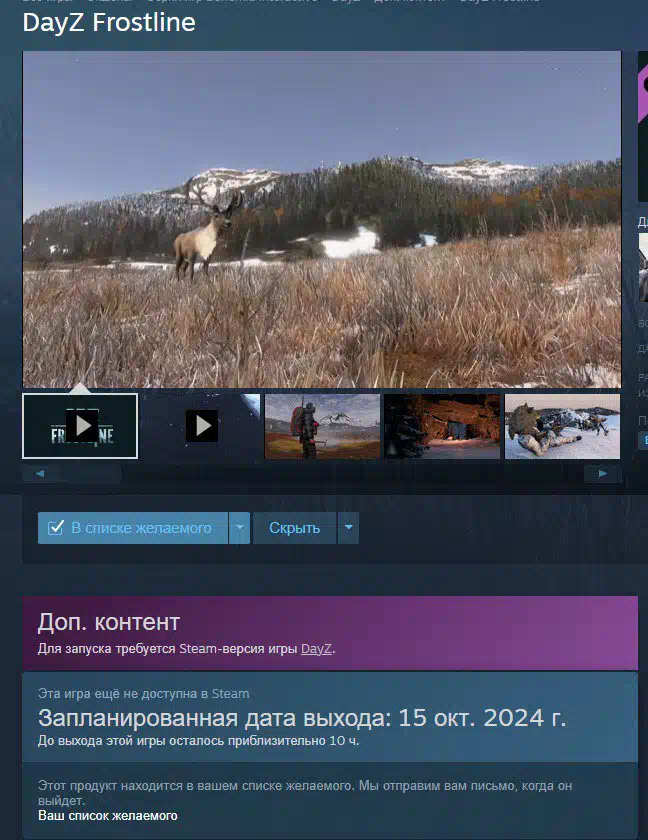Toggle the 'В списке желаемого' wishlist button
Screen dimensions: 648x840
click(x=133, y=528)
